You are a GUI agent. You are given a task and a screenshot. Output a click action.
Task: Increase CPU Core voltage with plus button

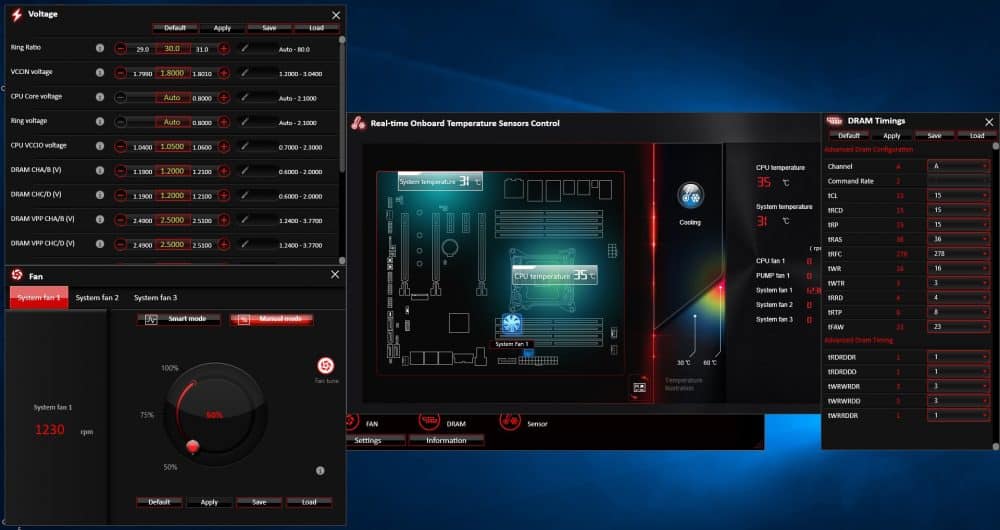click(224, 98)
